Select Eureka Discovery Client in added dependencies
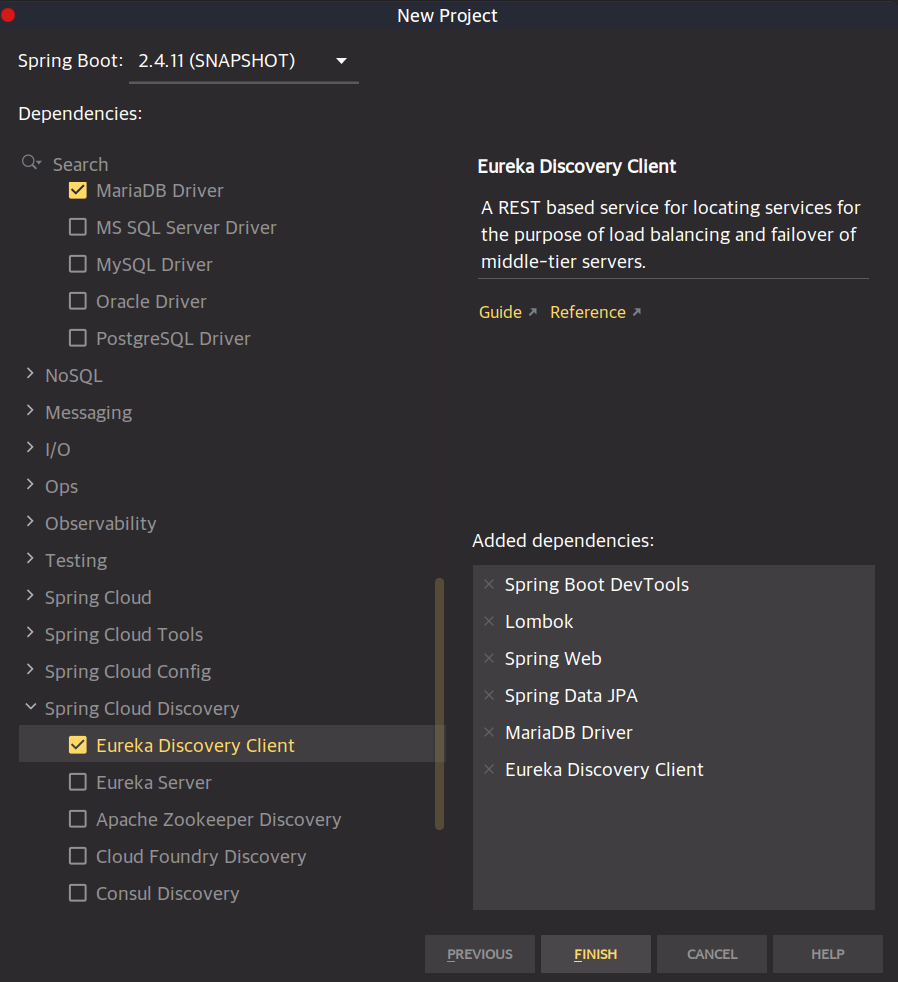898x982 pixels. (x=604, y=769)
